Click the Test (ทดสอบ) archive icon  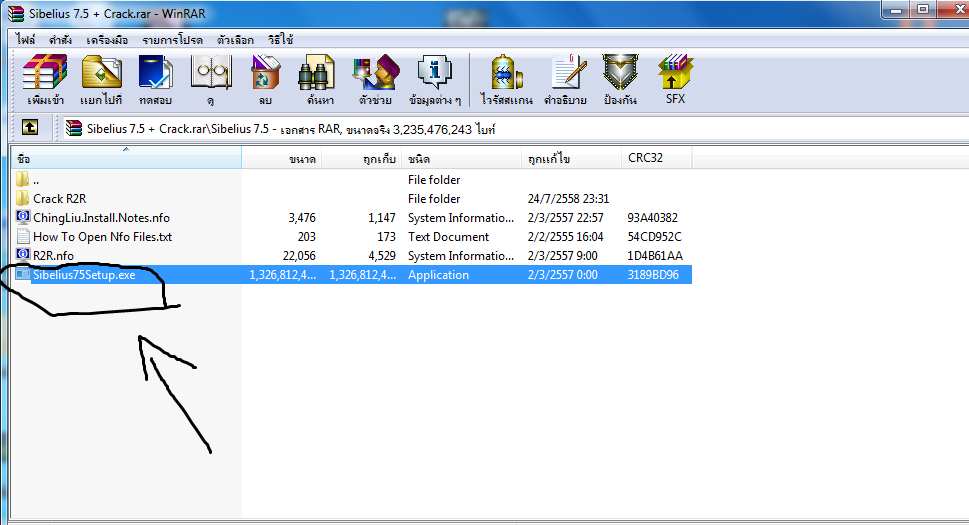point(155,72)
